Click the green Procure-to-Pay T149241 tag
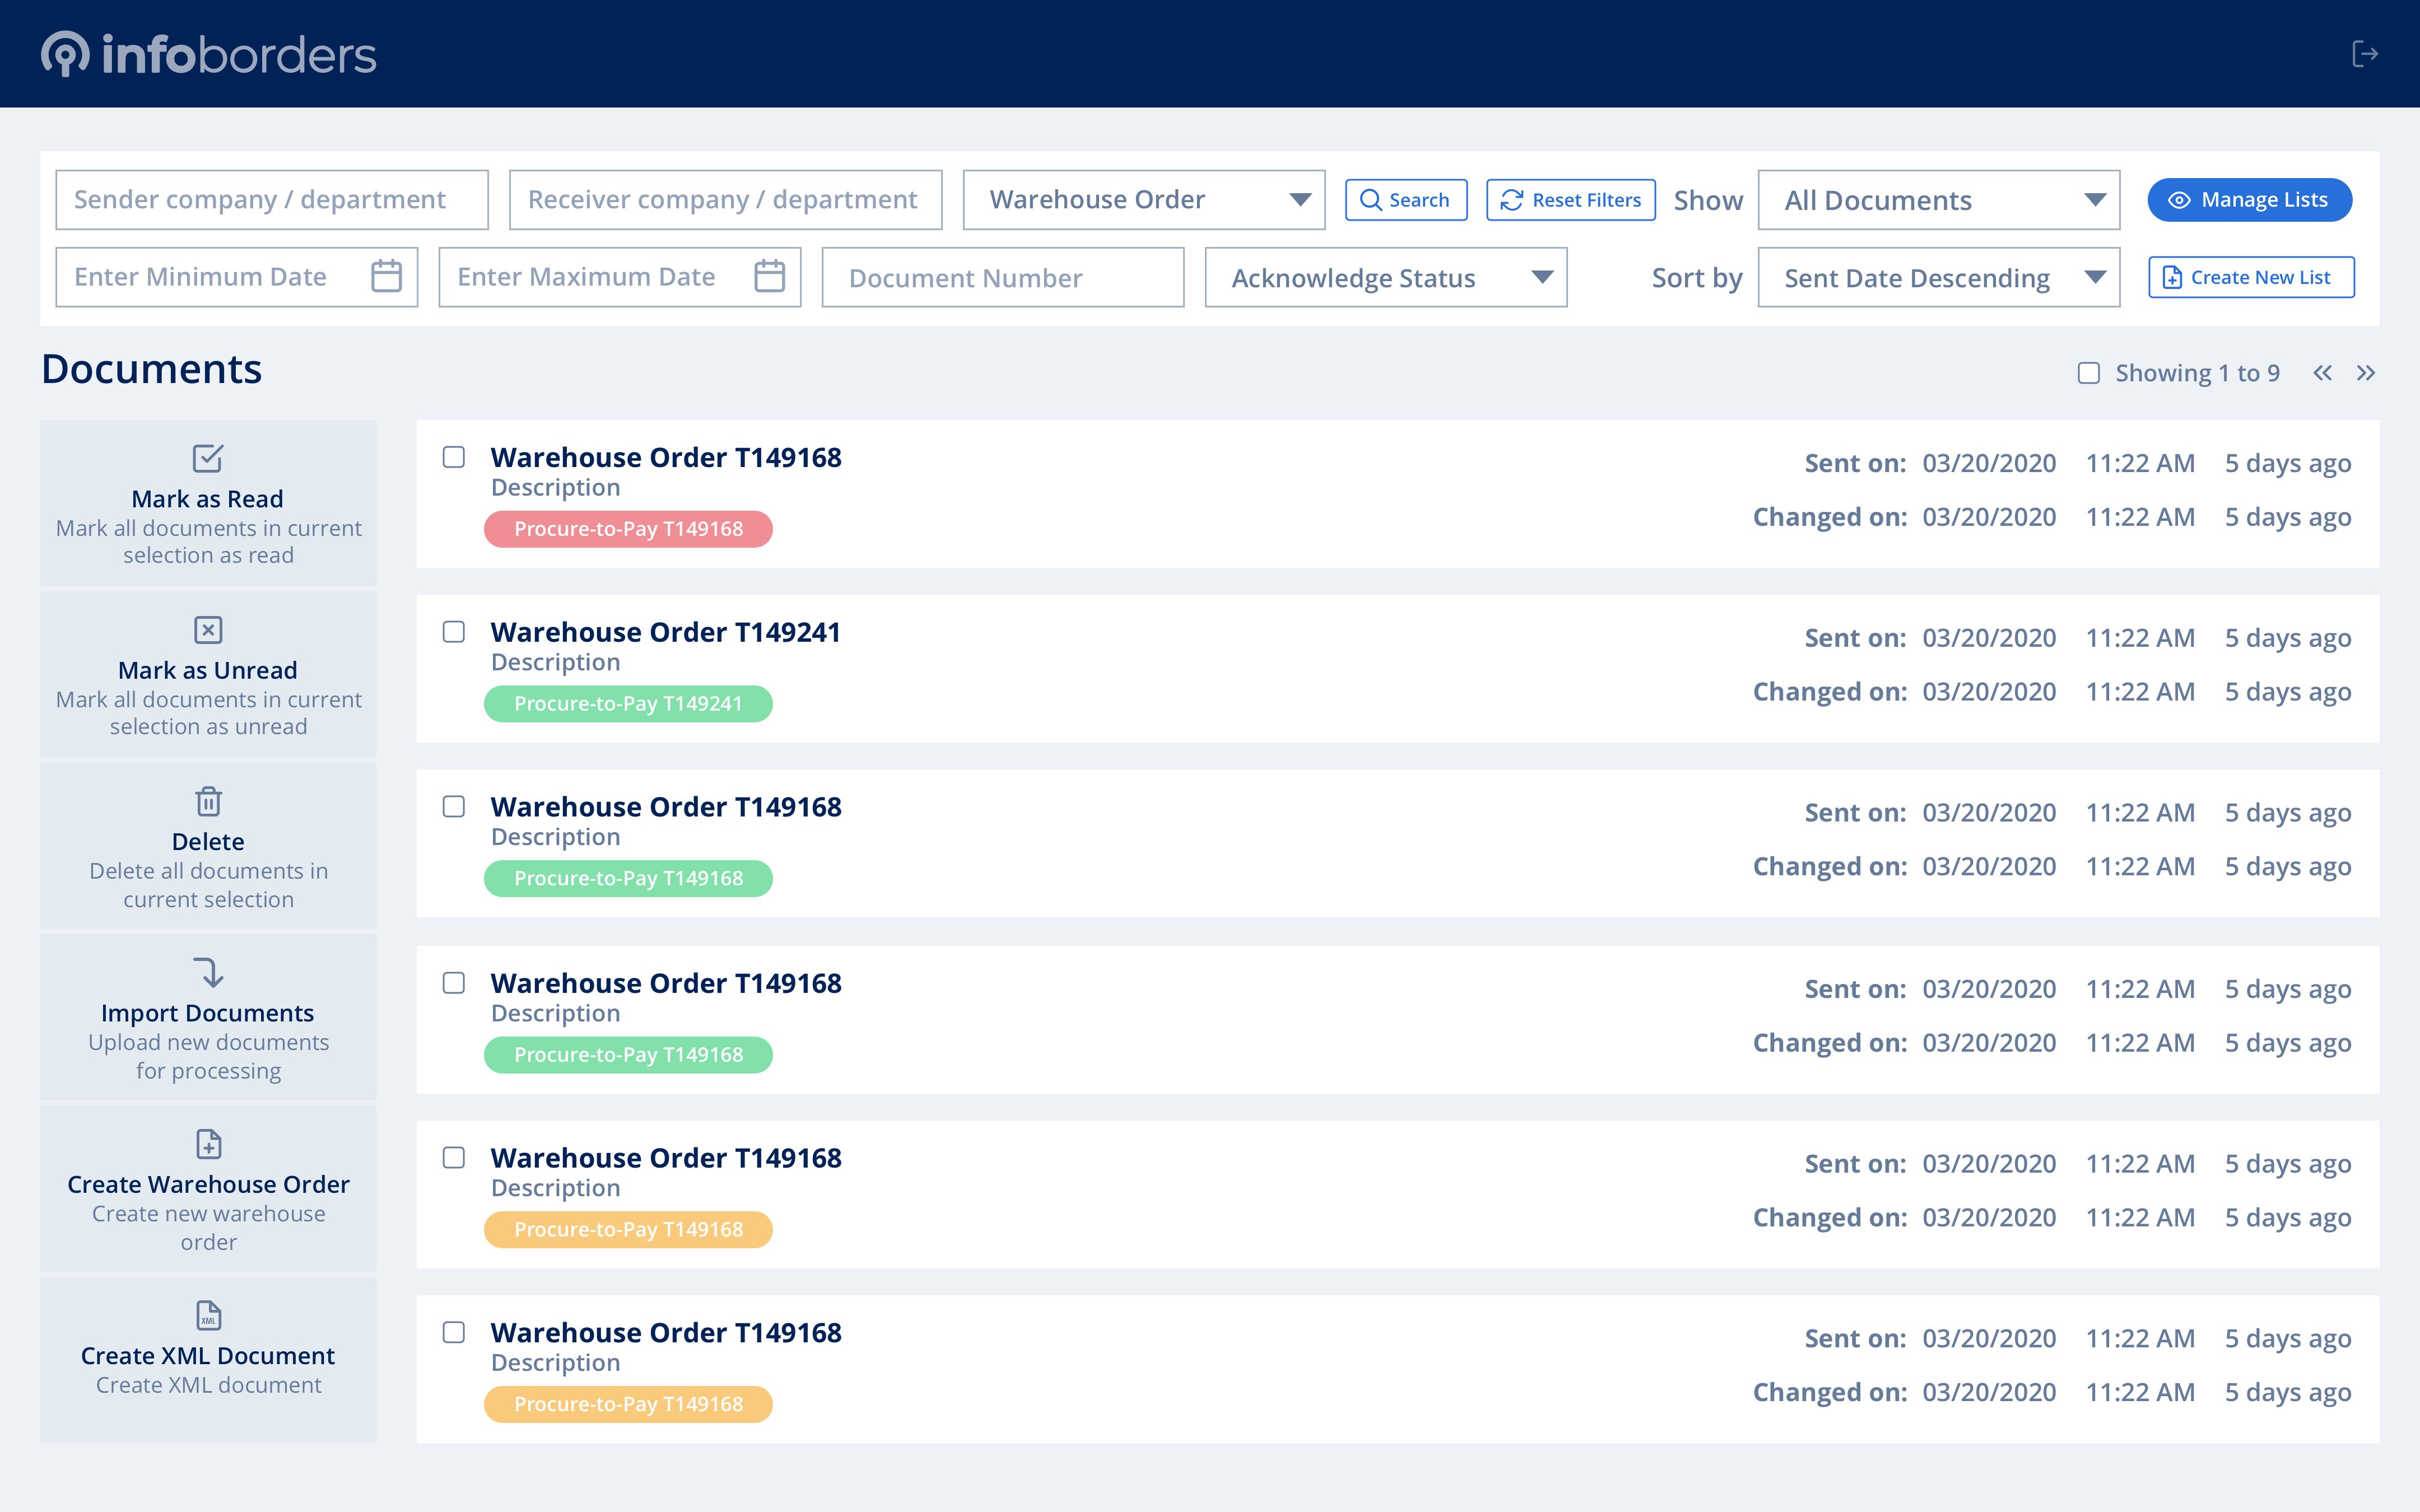The width and height of the screenshot is (2420, 1512). [x=628, y=704]
